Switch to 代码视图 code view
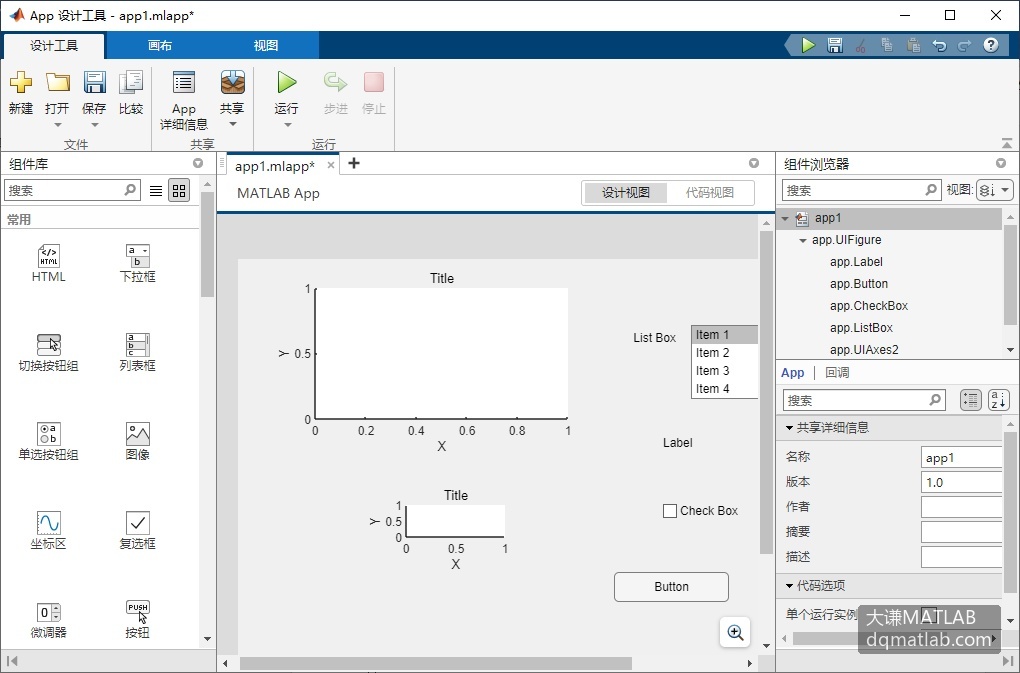1020x673 pixels. [x=710, y=192]
